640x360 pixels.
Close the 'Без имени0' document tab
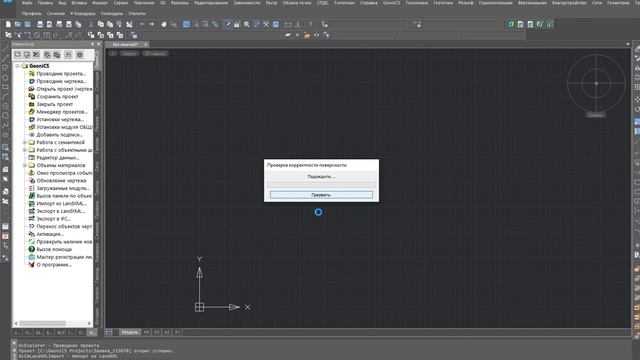coord(145,44)
